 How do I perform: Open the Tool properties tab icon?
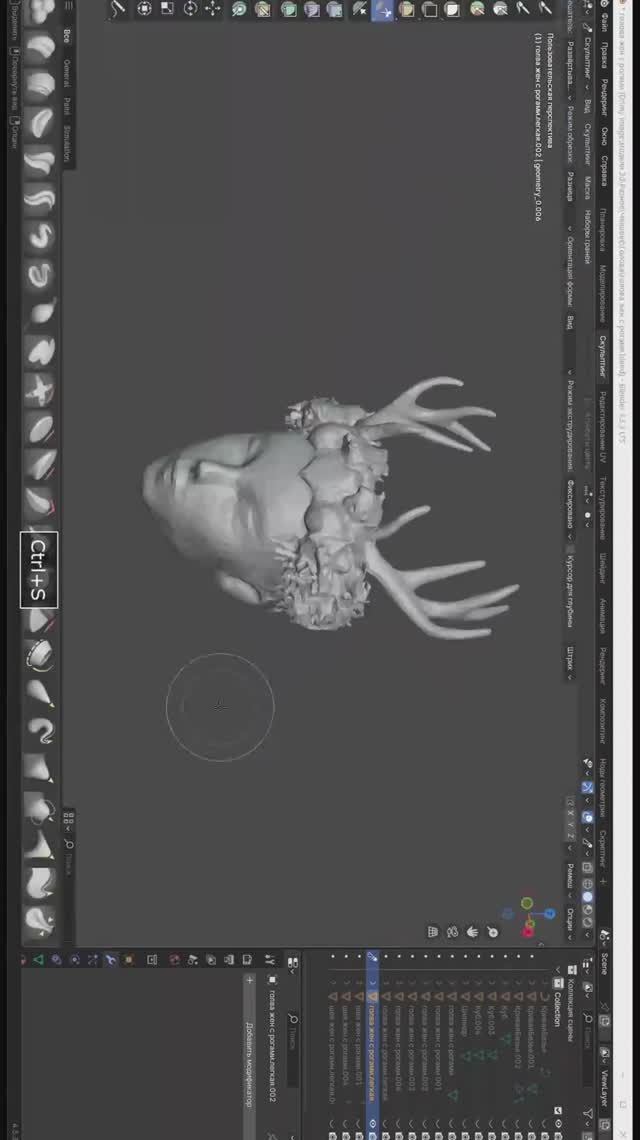click(271, 959)
